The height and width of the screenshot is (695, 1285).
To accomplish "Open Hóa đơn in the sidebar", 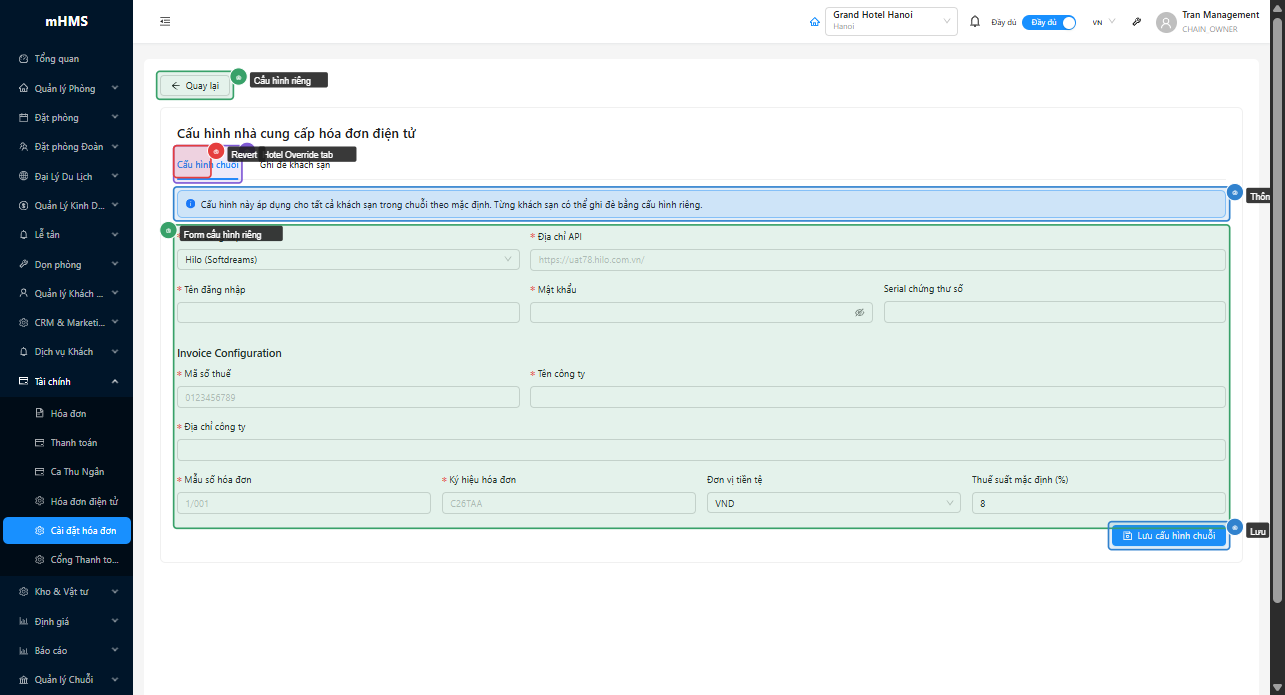I will point(67,413).
